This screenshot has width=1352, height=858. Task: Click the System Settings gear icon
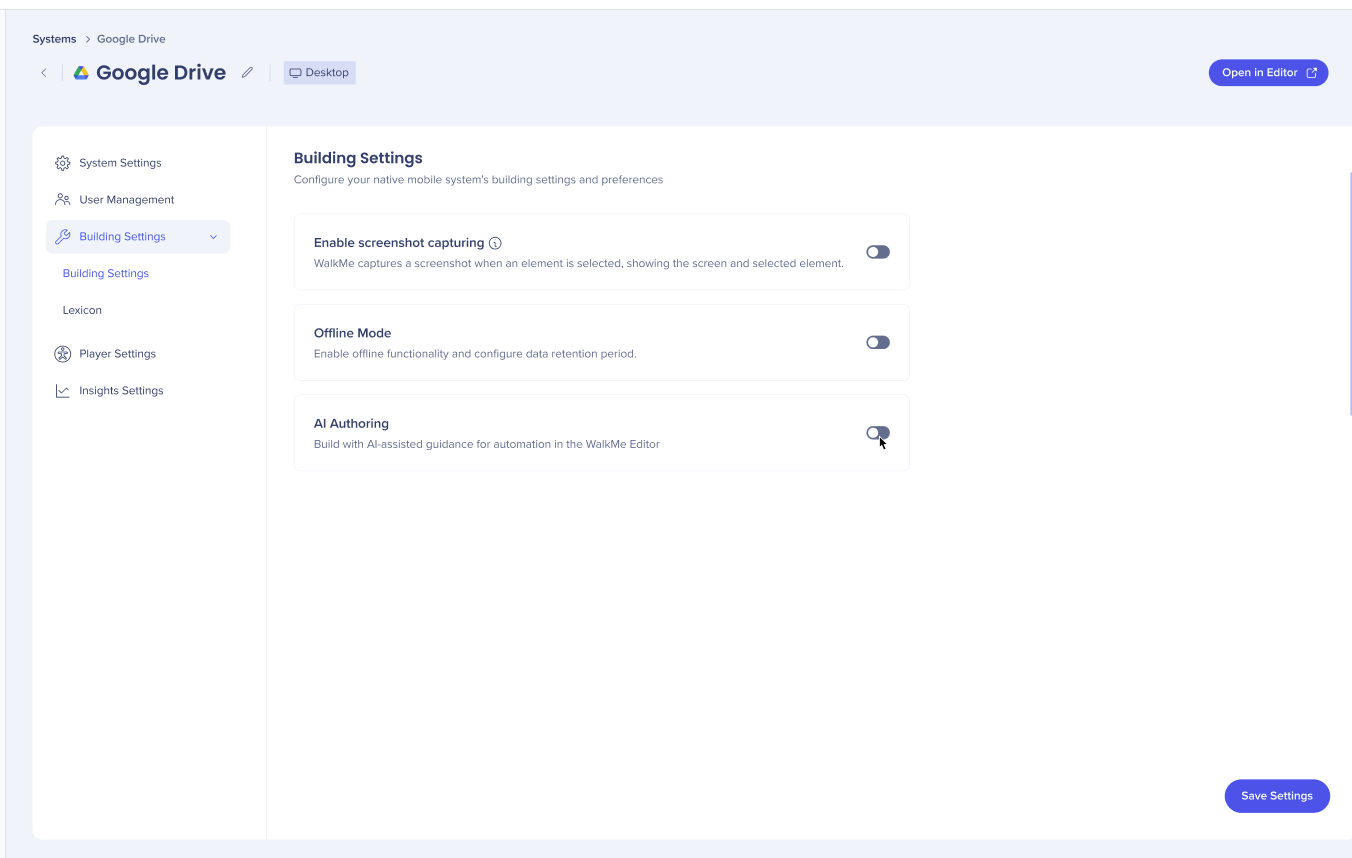pyautogui.click(x=63, y=163)
